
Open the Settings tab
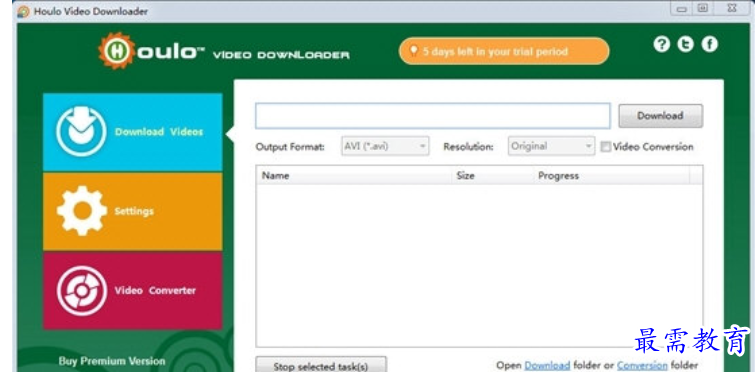click(x=133, y=211)
